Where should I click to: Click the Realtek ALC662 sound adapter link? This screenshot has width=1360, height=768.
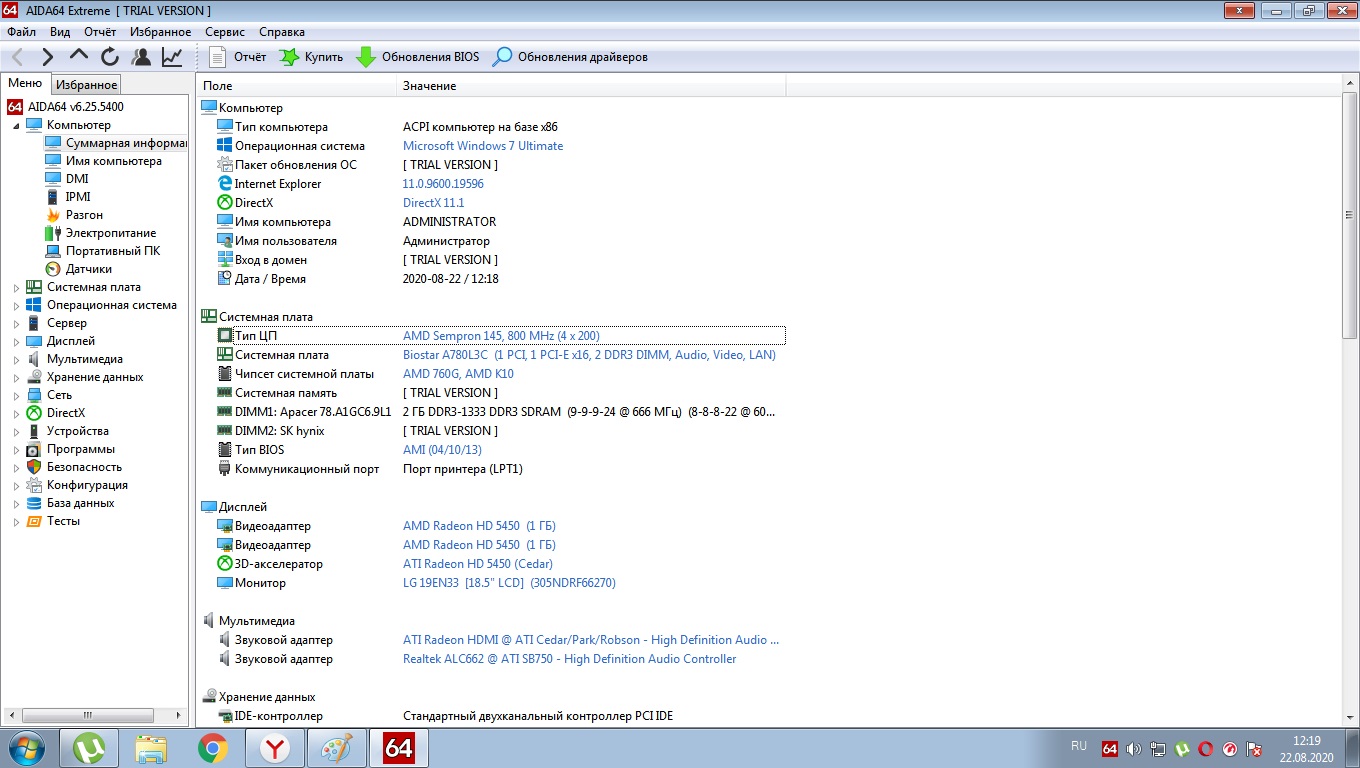(x=569, y=659)
